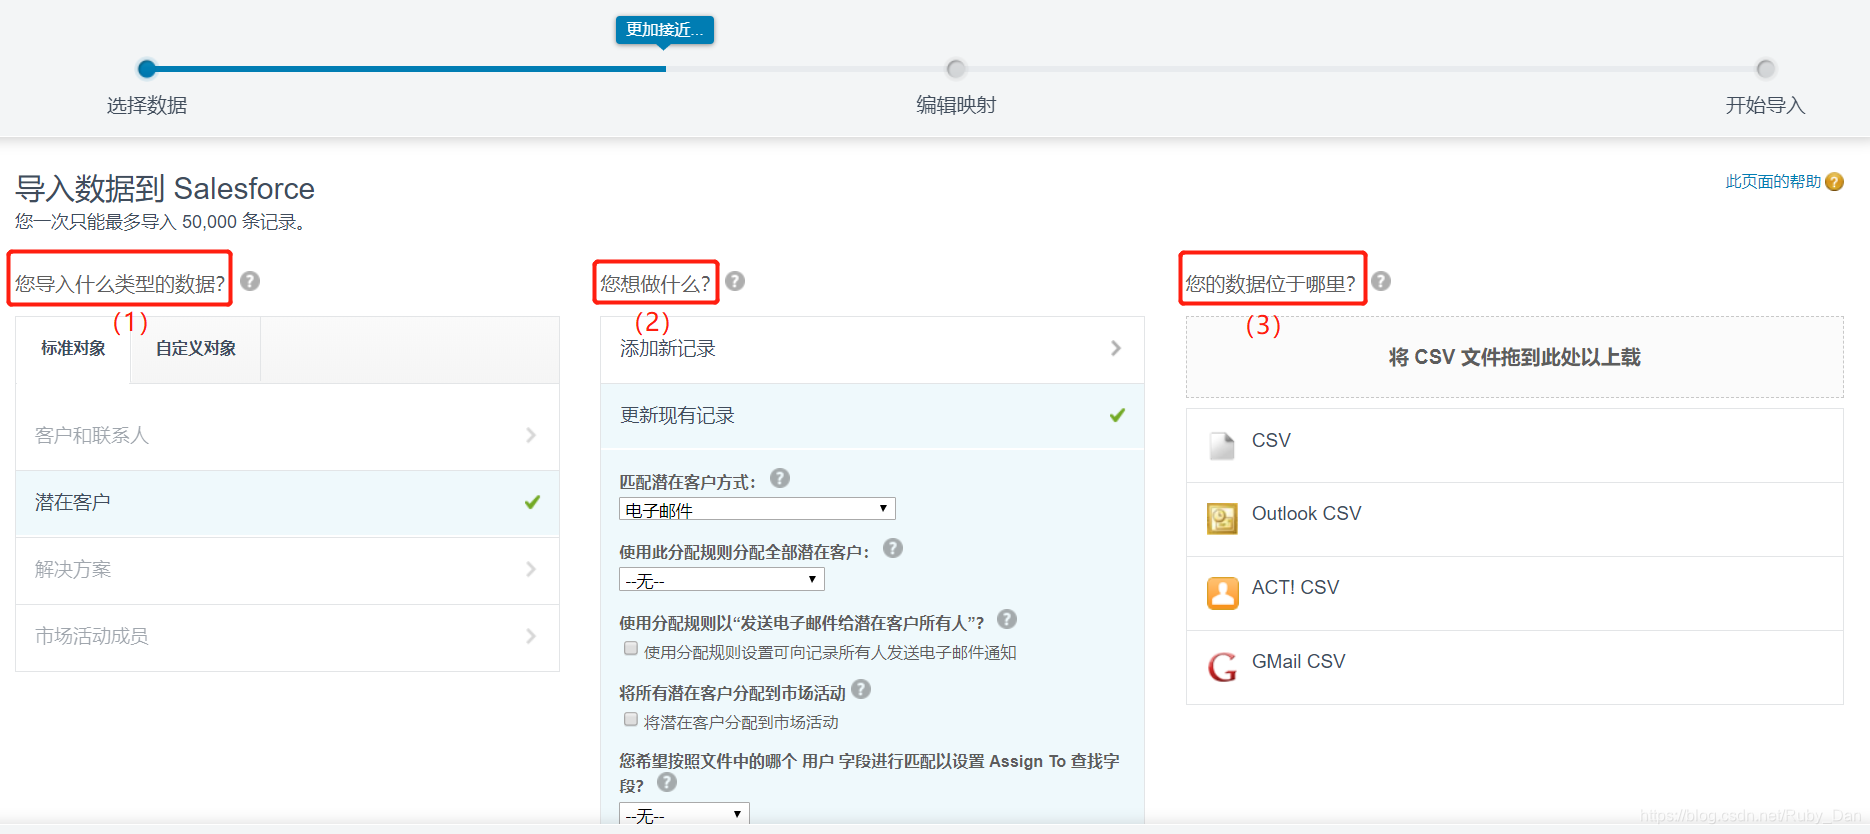1870x834 pixels.
Task: Select 更新现有记录 option
Action: pos(872,416)
